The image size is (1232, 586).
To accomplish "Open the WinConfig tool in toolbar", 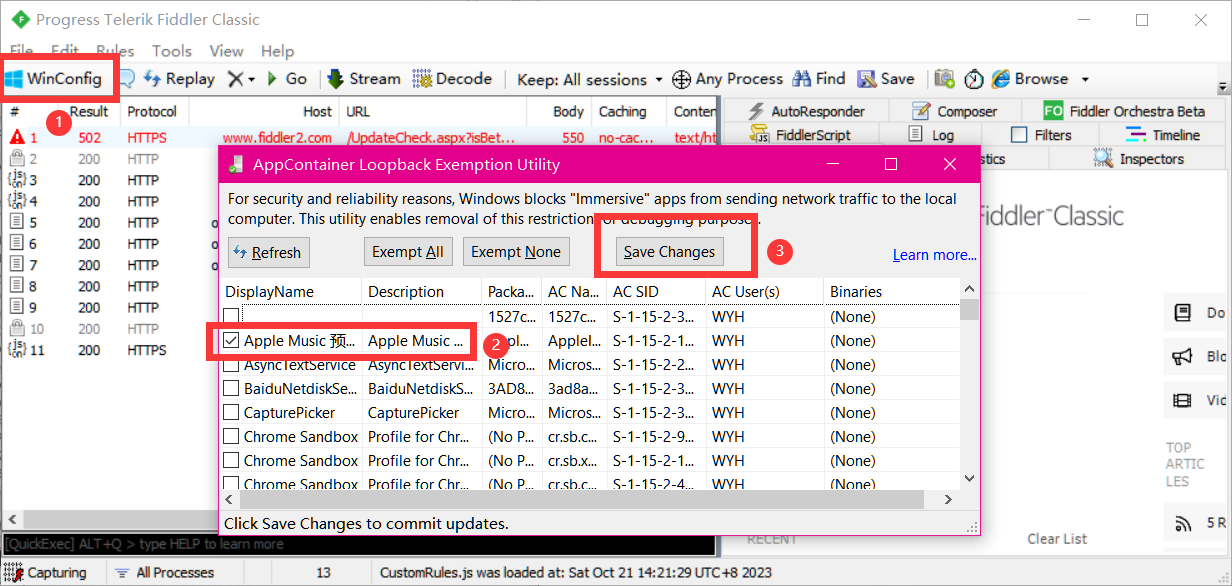I will 55,79.
